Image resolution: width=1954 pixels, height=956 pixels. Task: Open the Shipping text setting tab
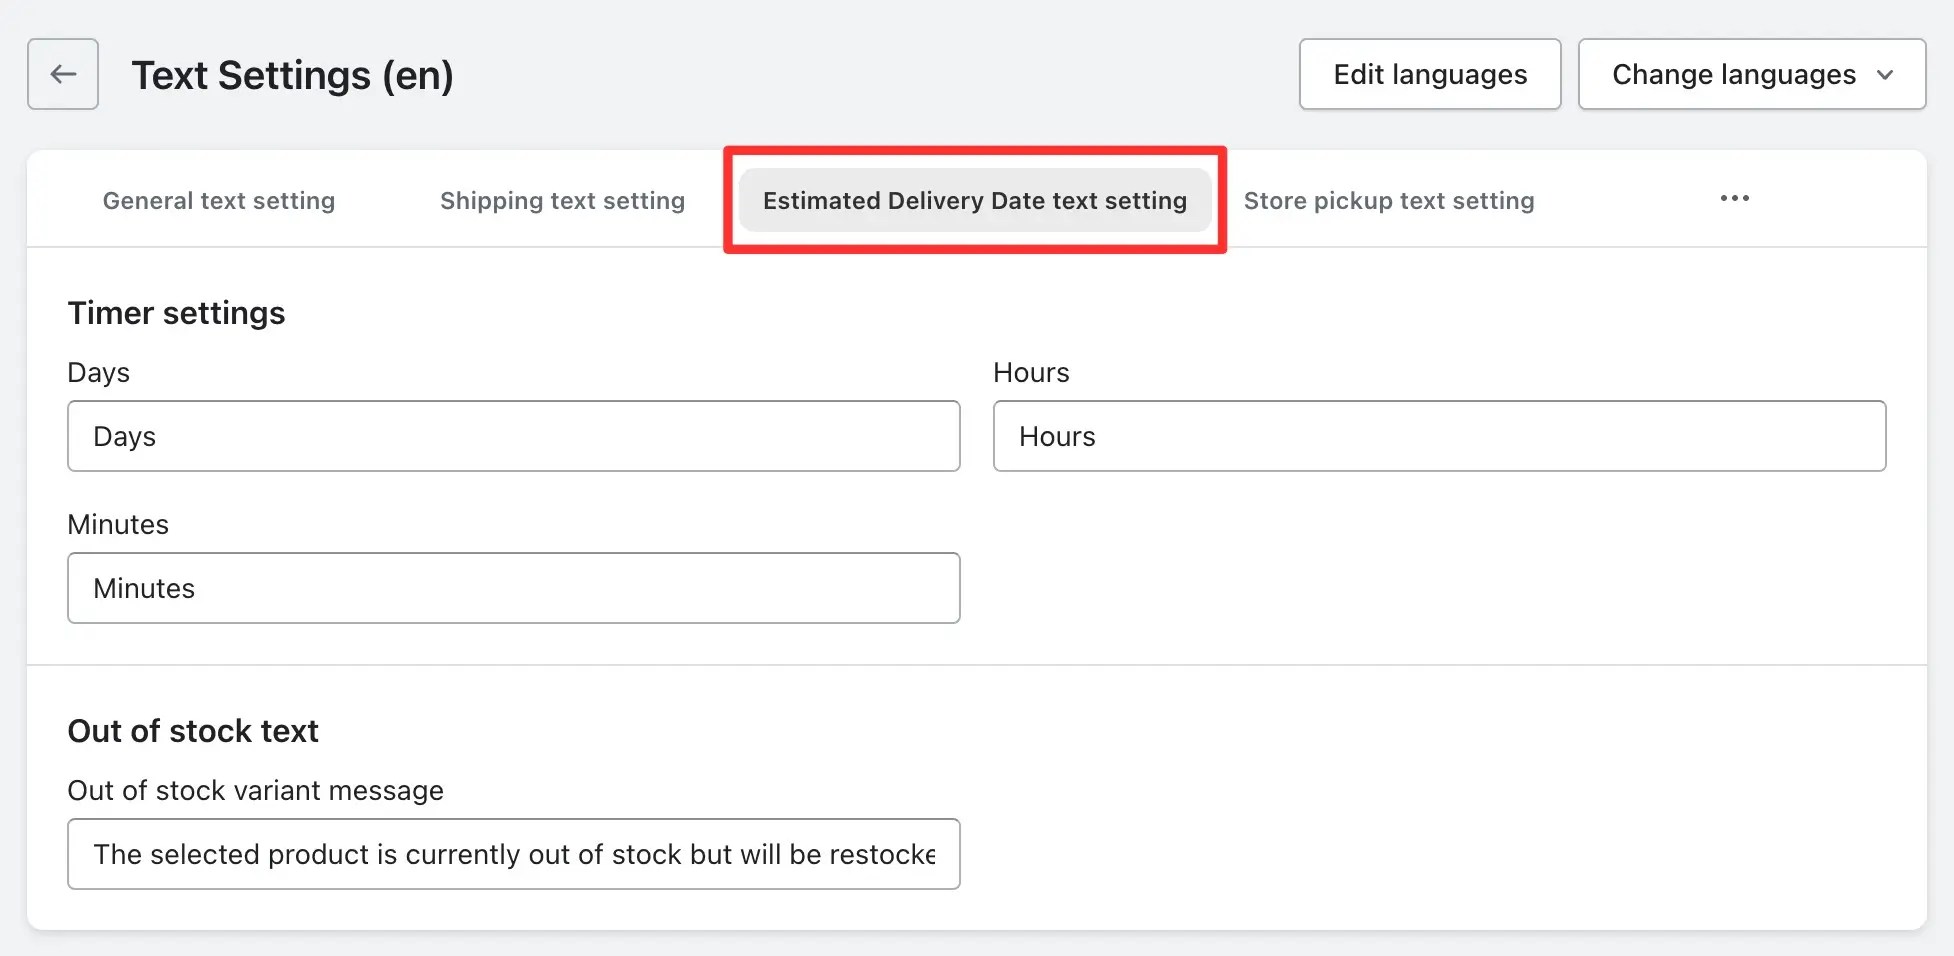(562, 200)
